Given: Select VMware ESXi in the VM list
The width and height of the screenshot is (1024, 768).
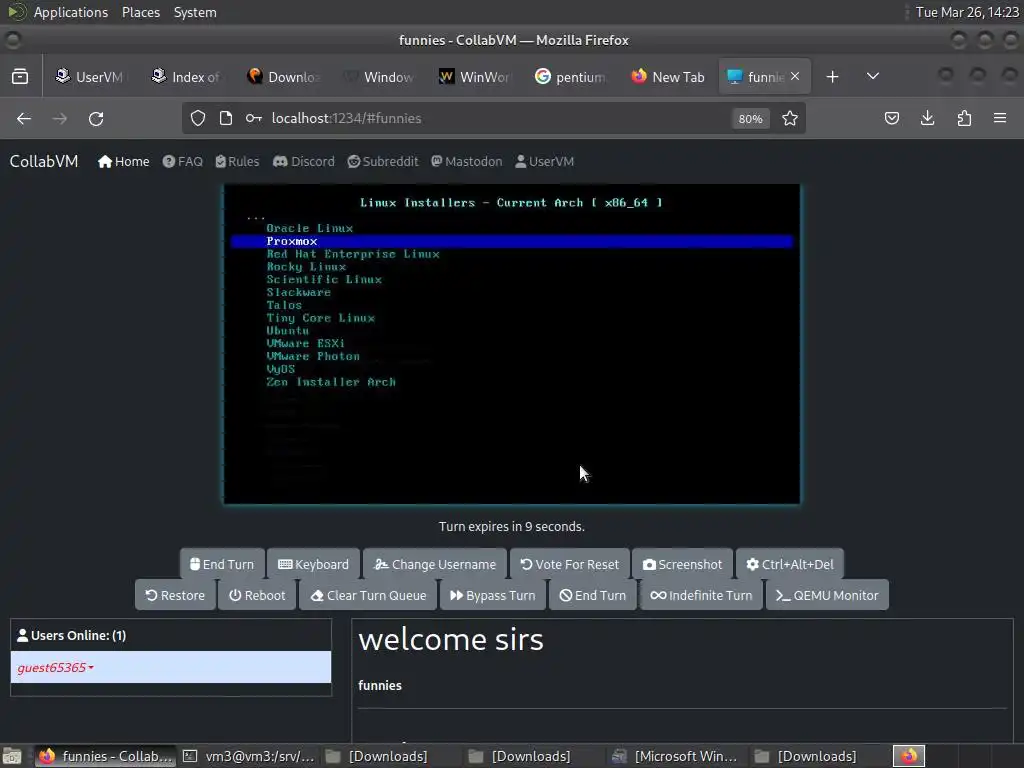Looking at the screenshot, I should coord(306,344).
